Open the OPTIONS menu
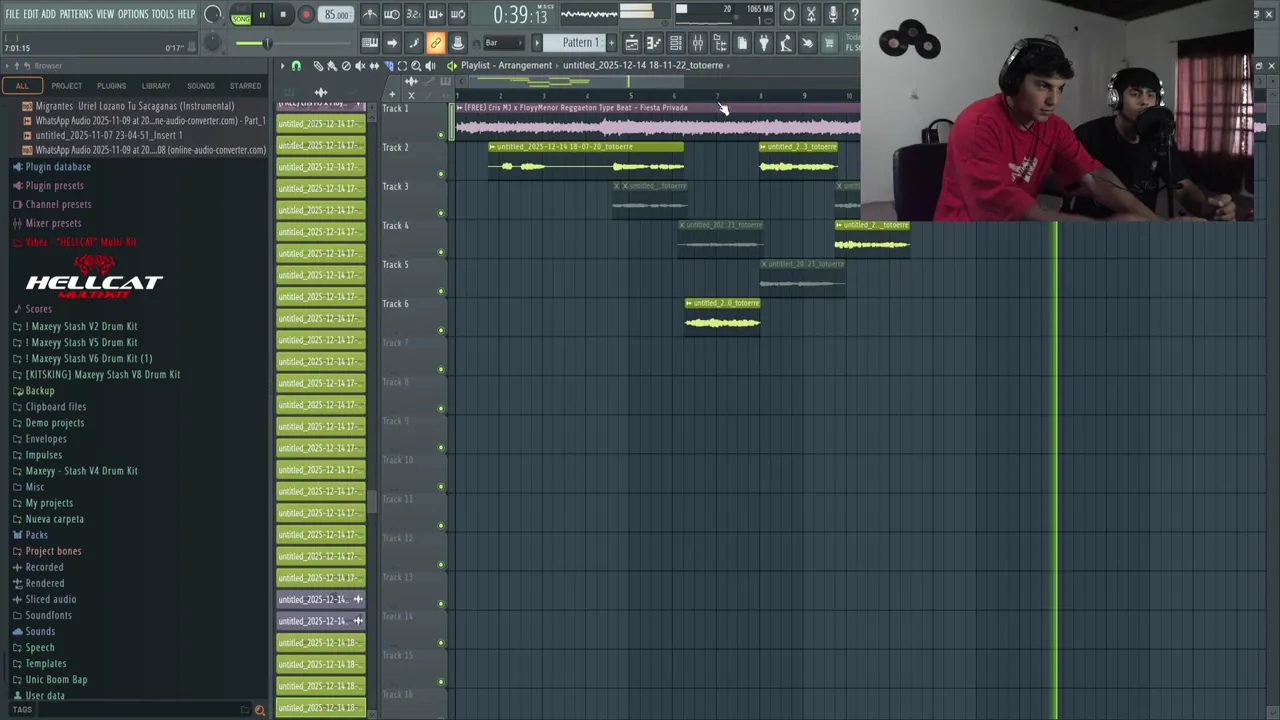Screen dimensions: 1280x720 coord(133,14)
